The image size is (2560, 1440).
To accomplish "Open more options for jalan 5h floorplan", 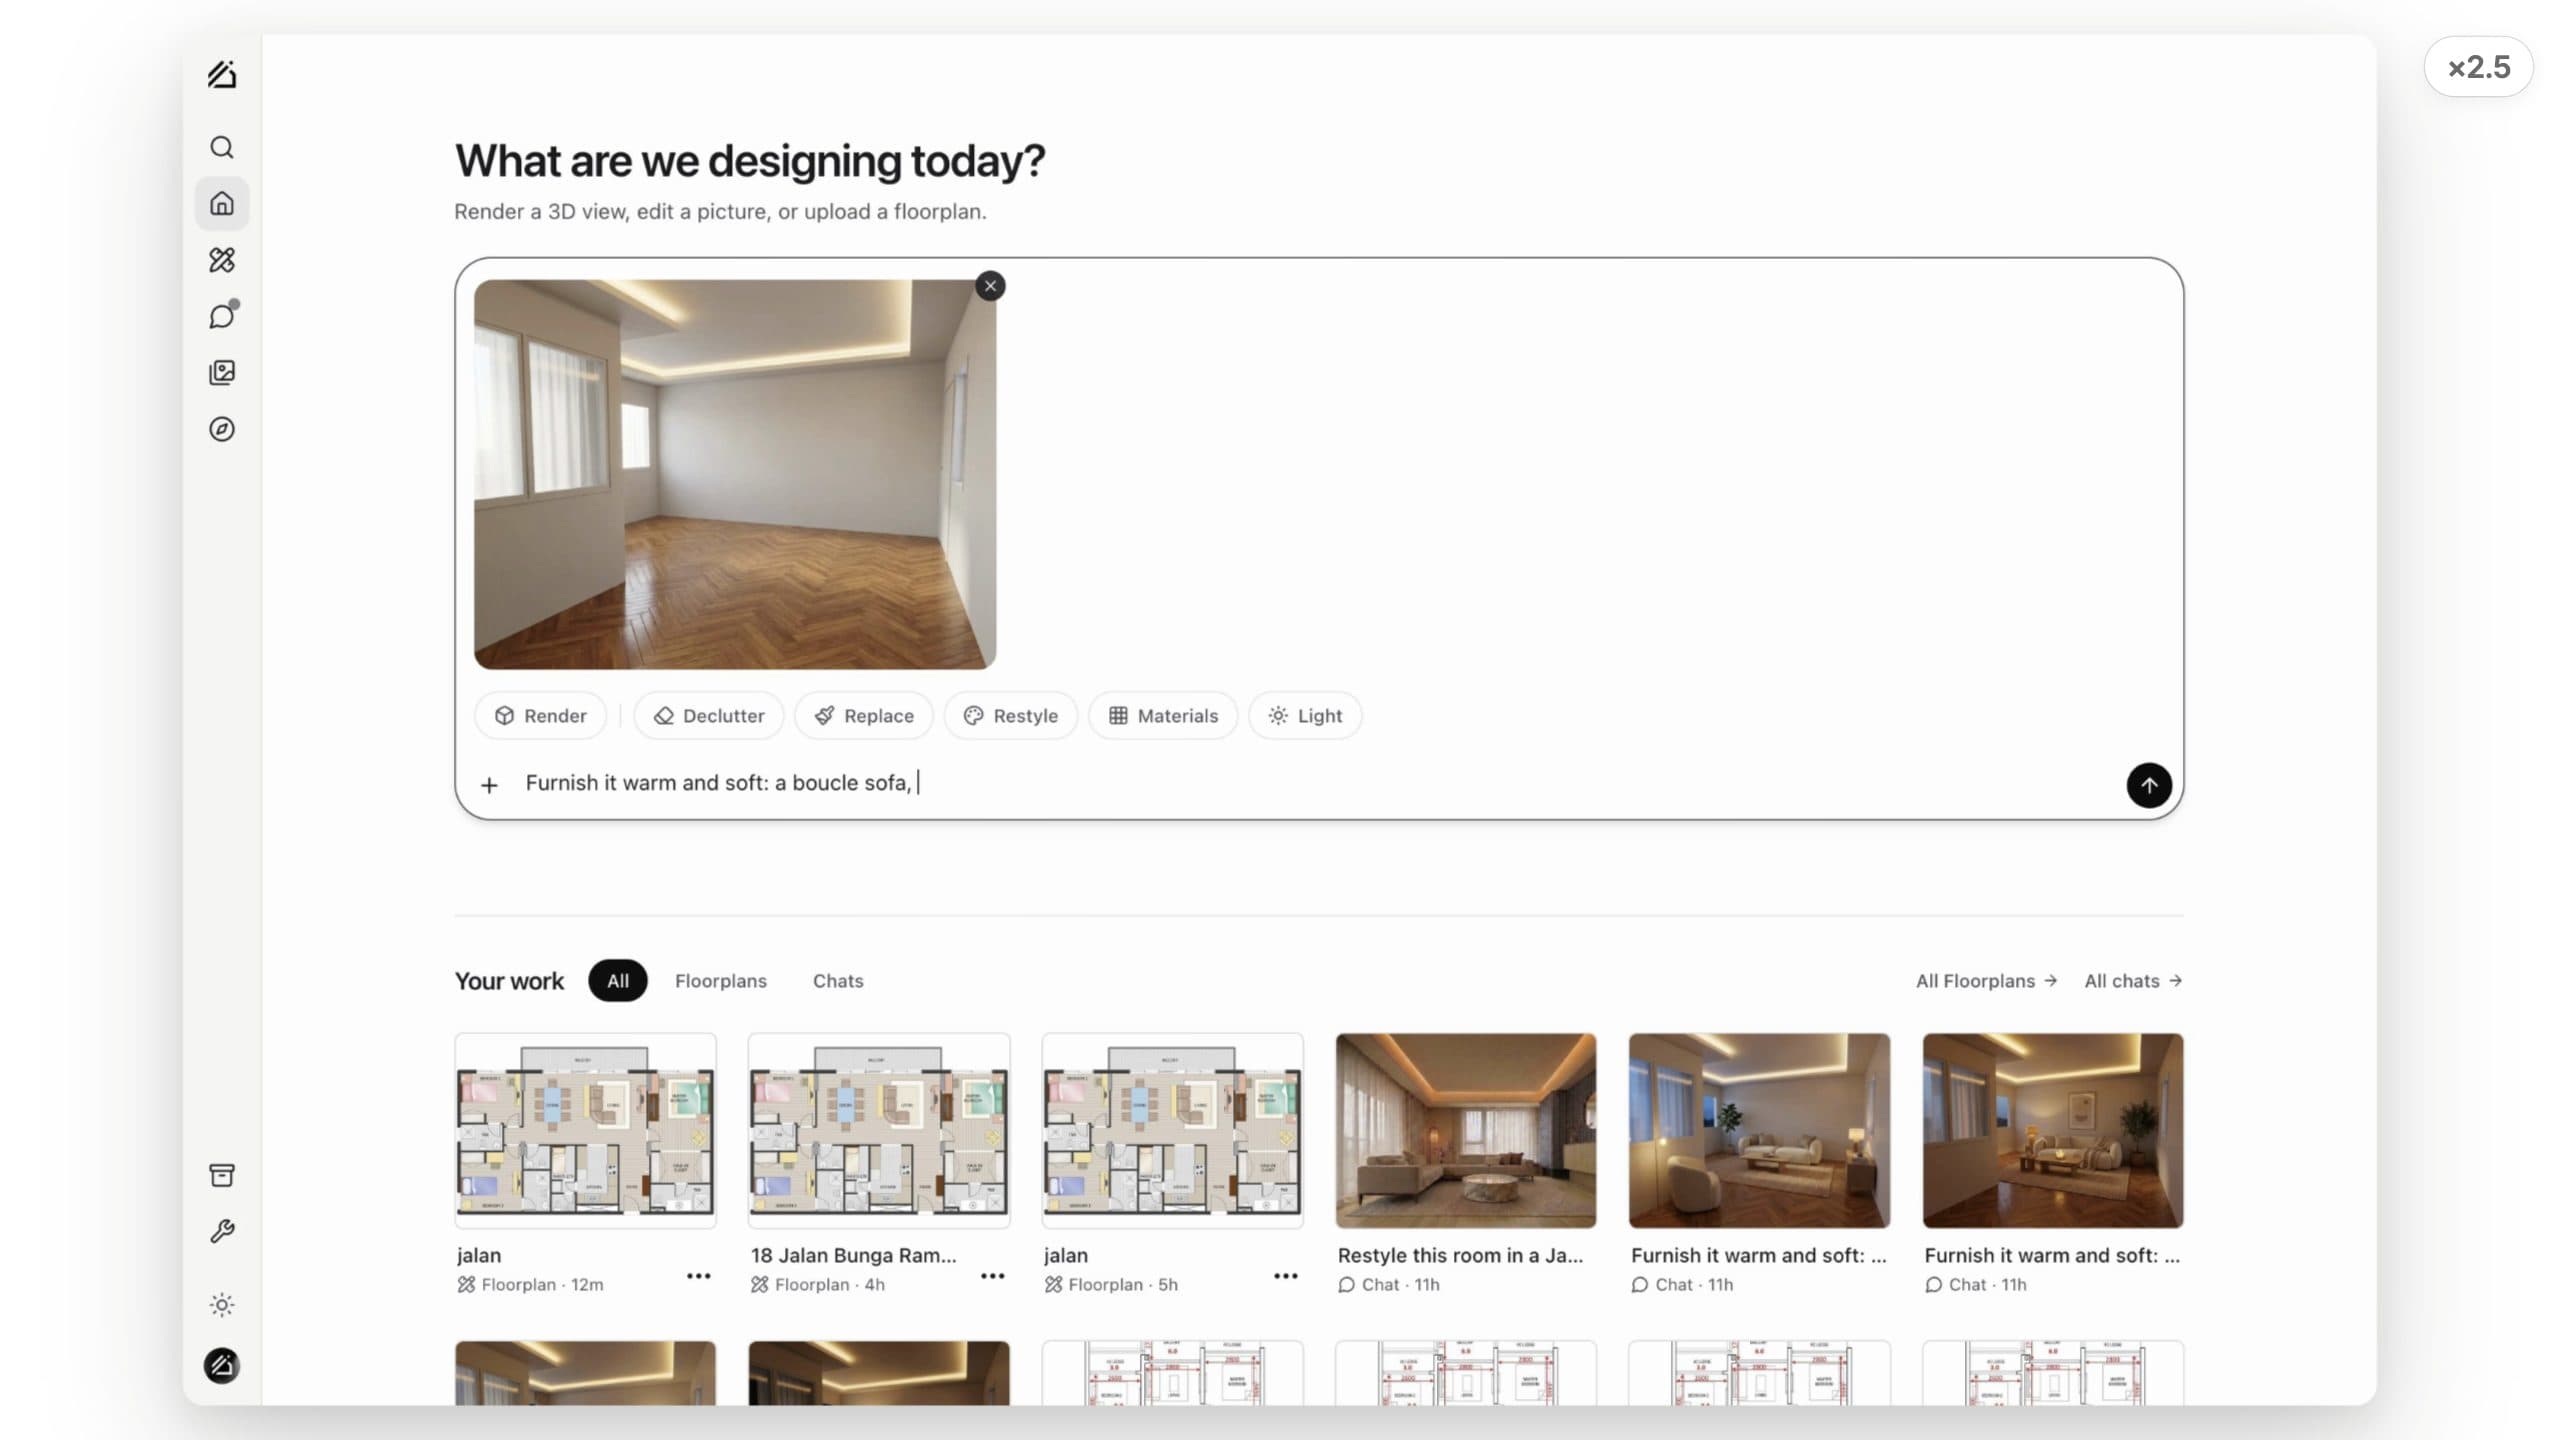I will click(x=1286, y=1276).
